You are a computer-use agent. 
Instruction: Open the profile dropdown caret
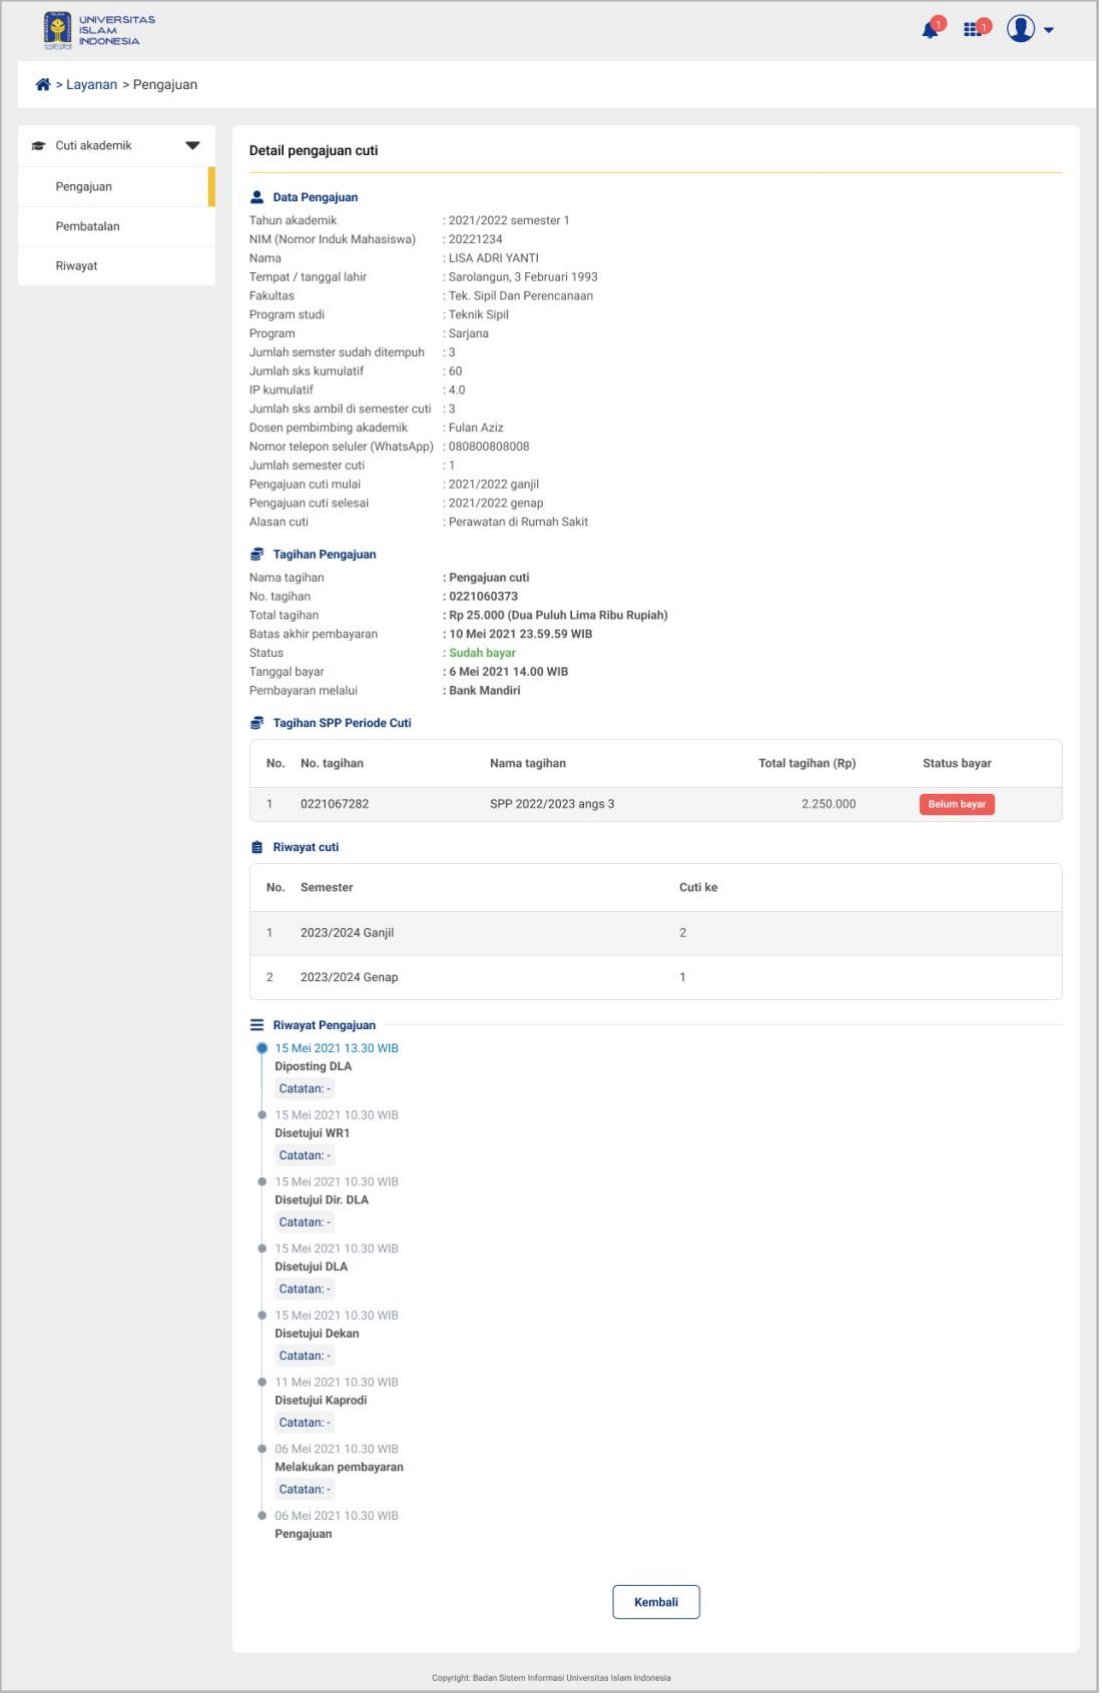coord(1049,31)
